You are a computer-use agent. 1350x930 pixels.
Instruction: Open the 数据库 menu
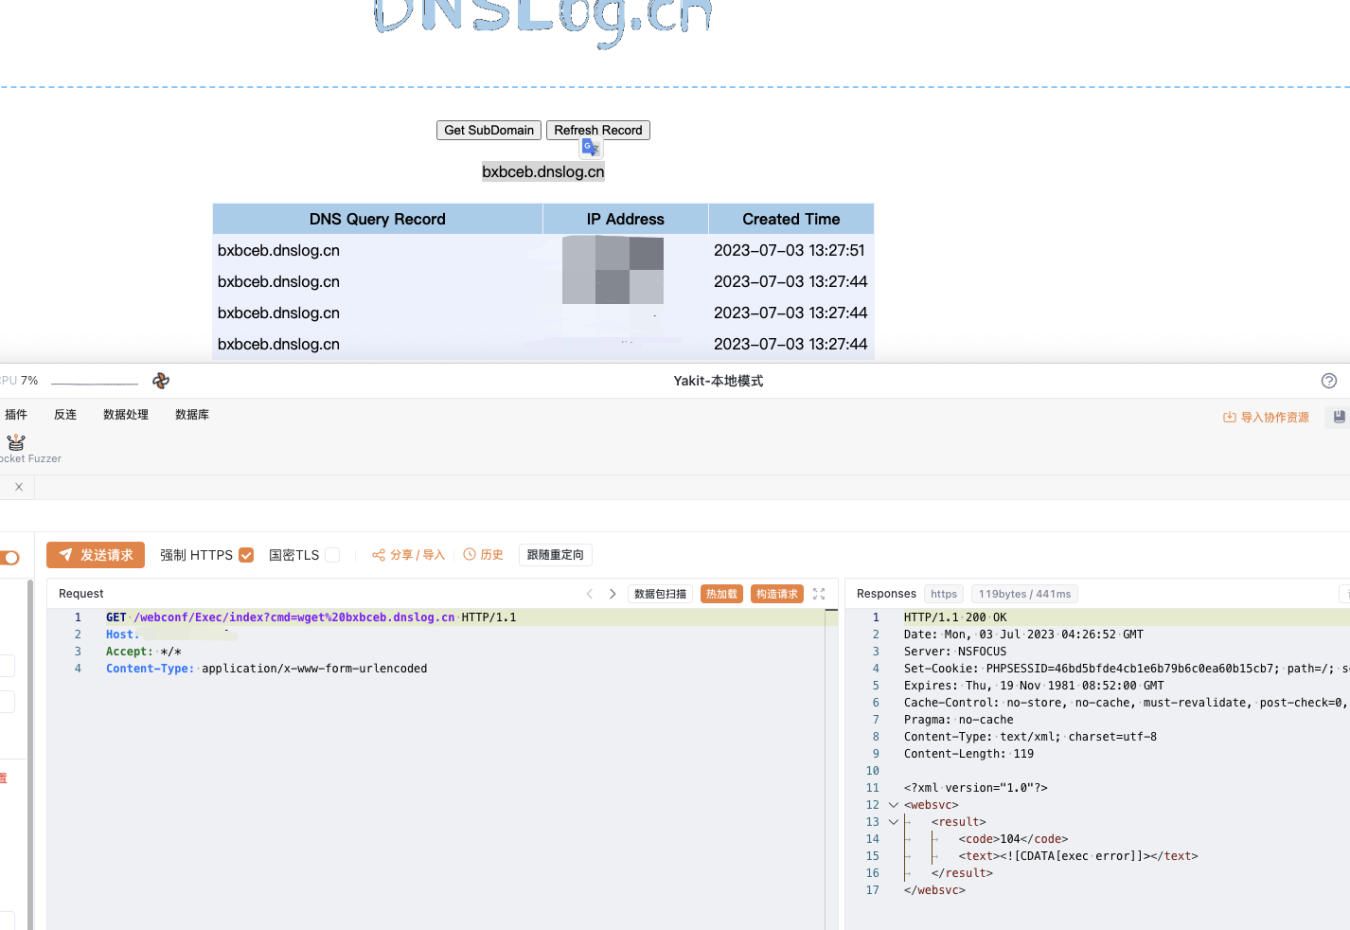(192, 415)
